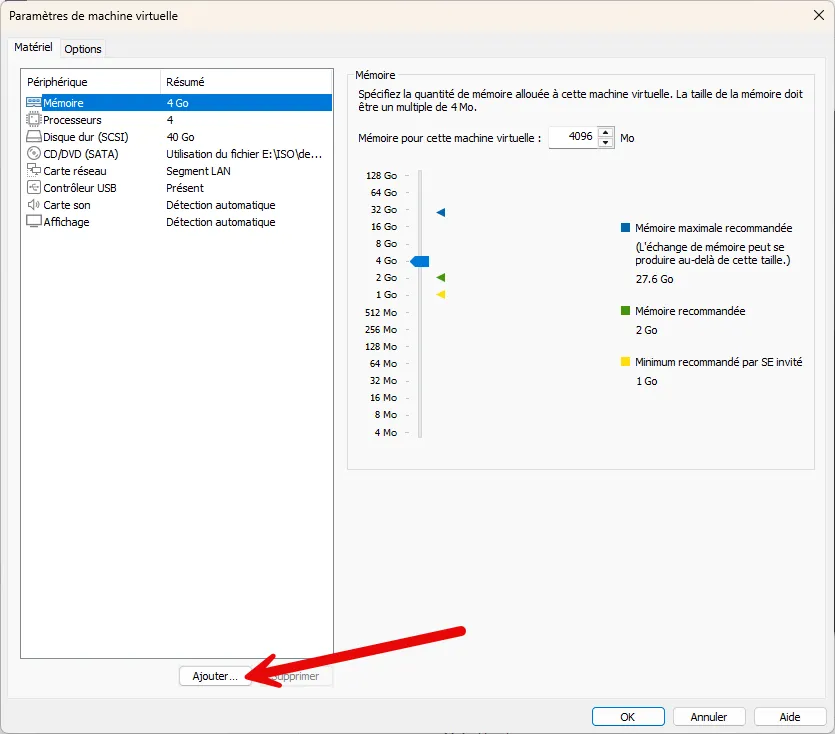
Task: Decrease memory with the spinner down arrow
Action: [606, 143]
